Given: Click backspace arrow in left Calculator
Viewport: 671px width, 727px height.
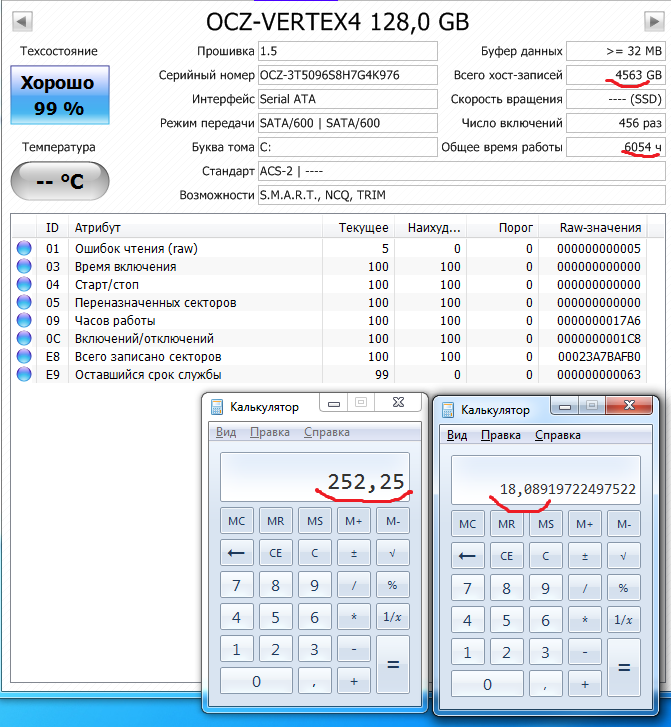Looking at the screenshot, I should tap(236, 553).
